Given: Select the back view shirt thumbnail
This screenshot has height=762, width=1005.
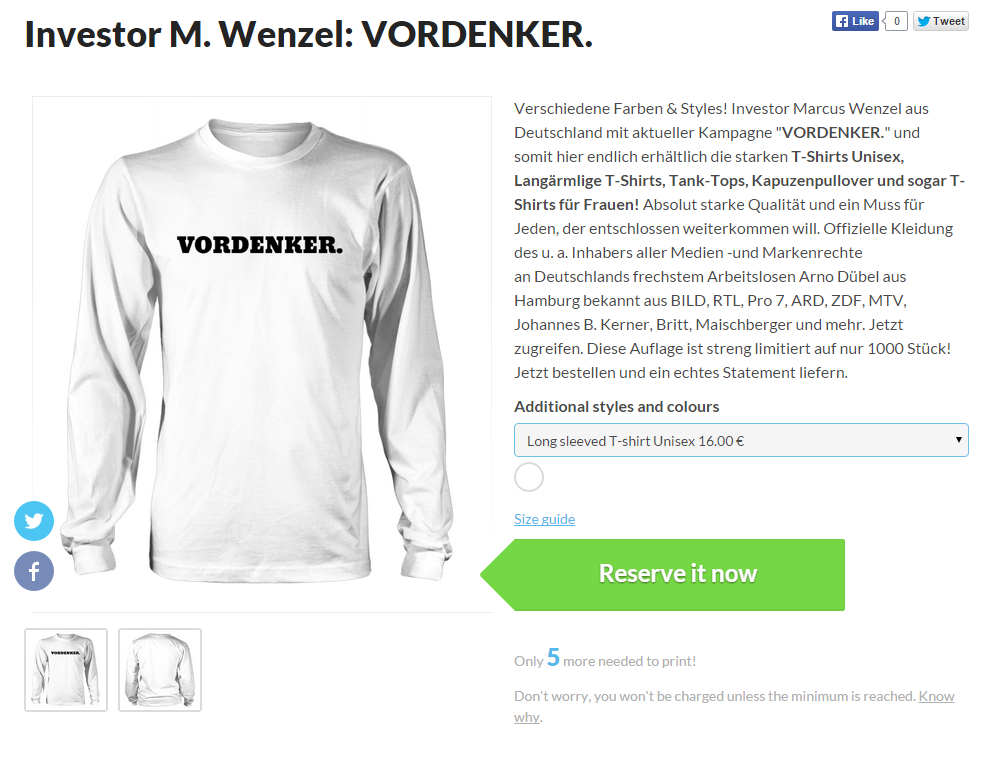Looking at the screenshot, I should 160,670.
